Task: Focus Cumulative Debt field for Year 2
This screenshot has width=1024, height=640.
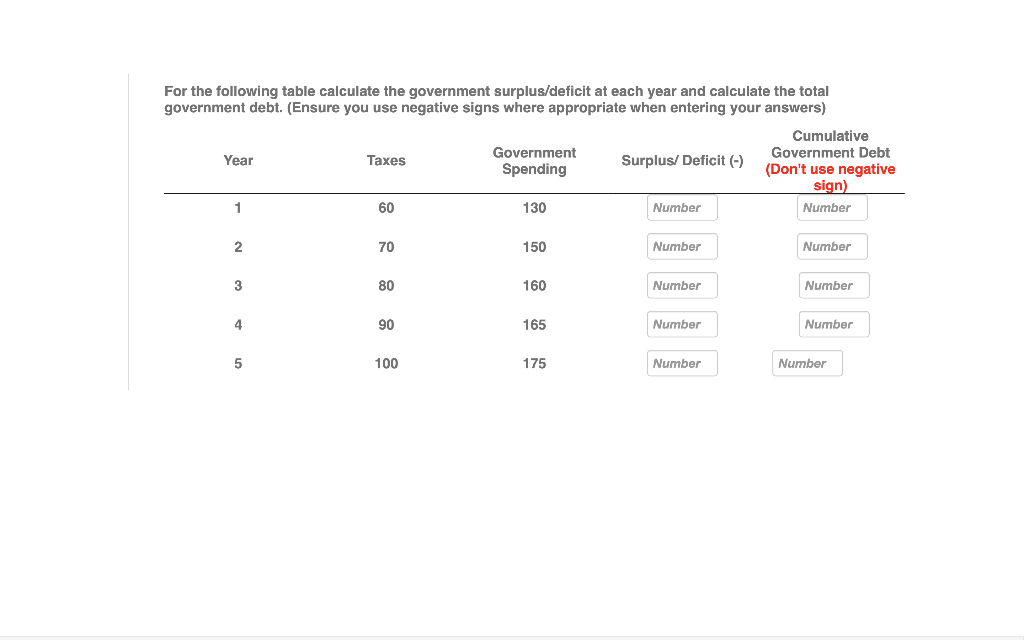Action: click(x=832, y=247)
